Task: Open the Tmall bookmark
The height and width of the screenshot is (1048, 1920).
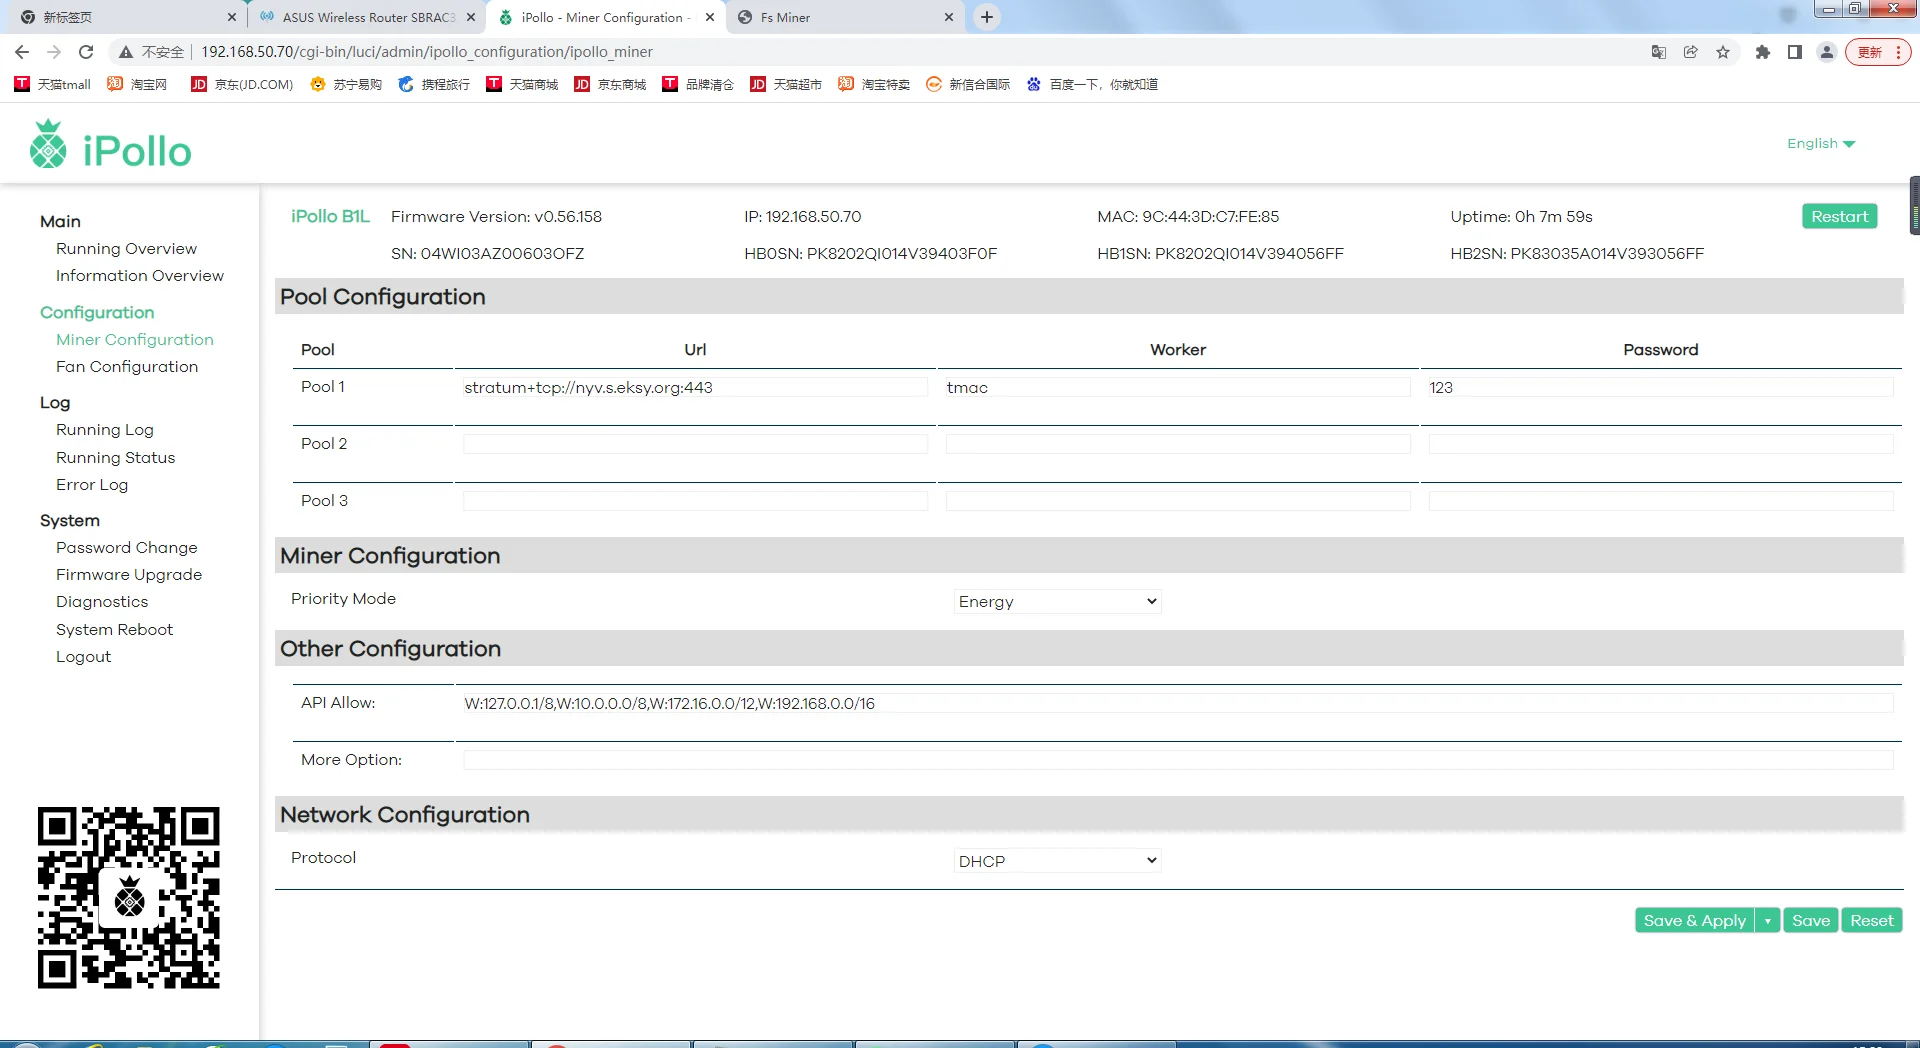Action: 53,84
